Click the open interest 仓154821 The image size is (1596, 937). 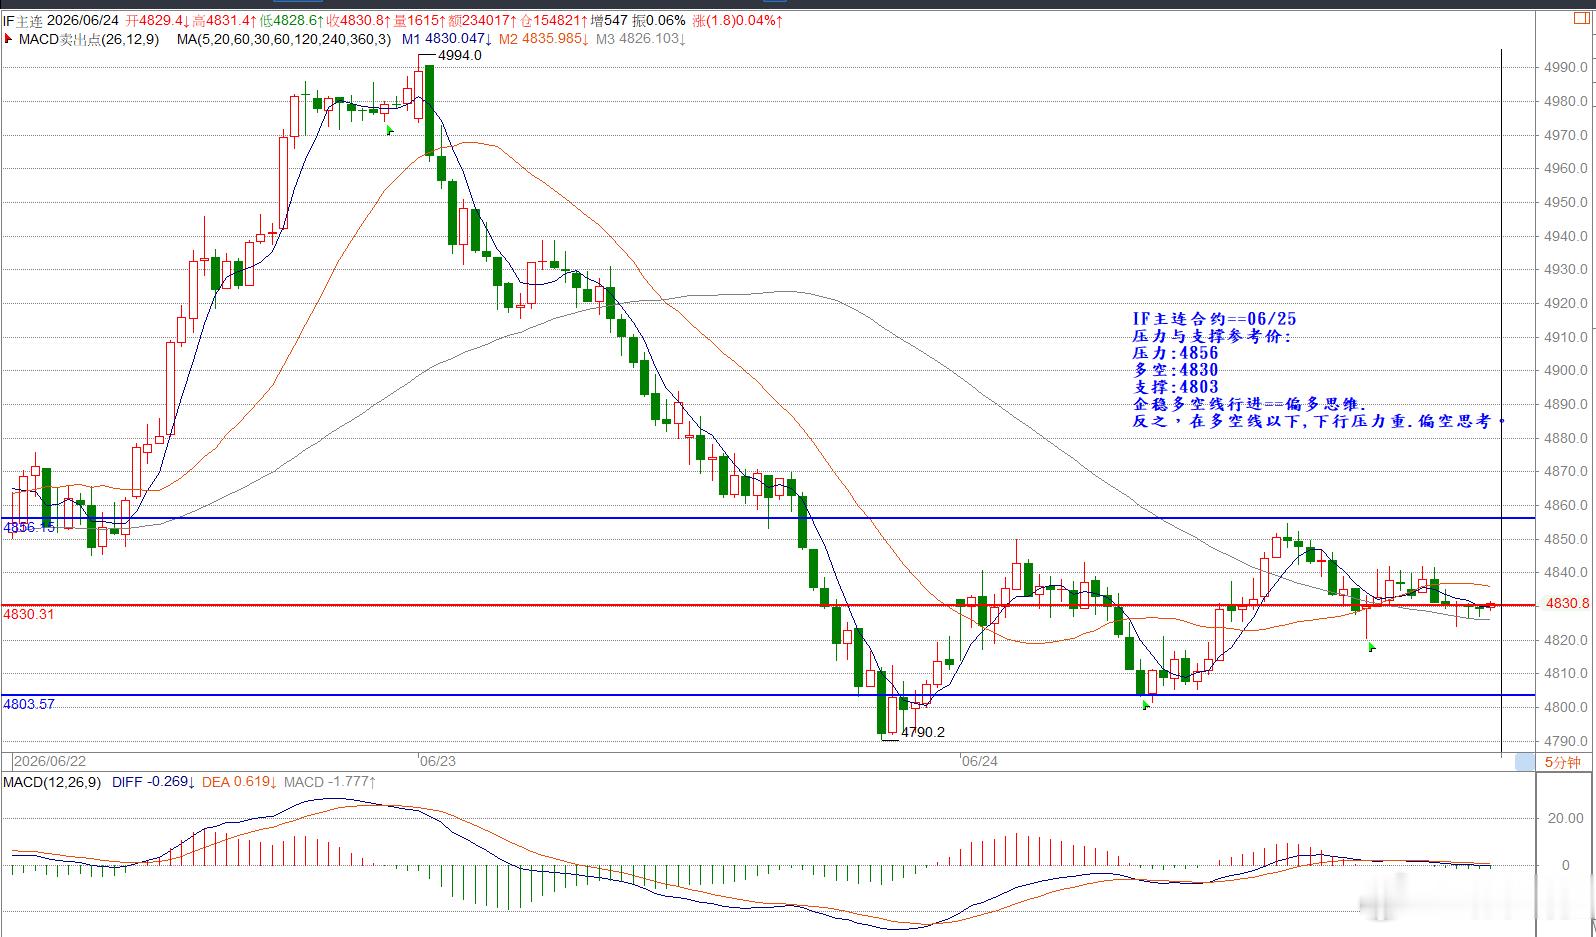555,21
